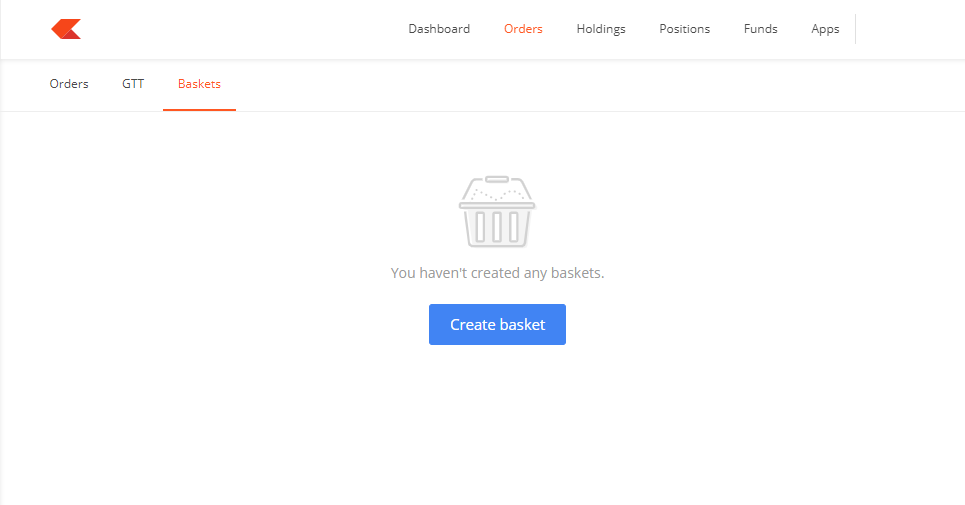This screenshot has height=505, width=965.
Task: Select the Baskets tab
Action: (199, 84)
